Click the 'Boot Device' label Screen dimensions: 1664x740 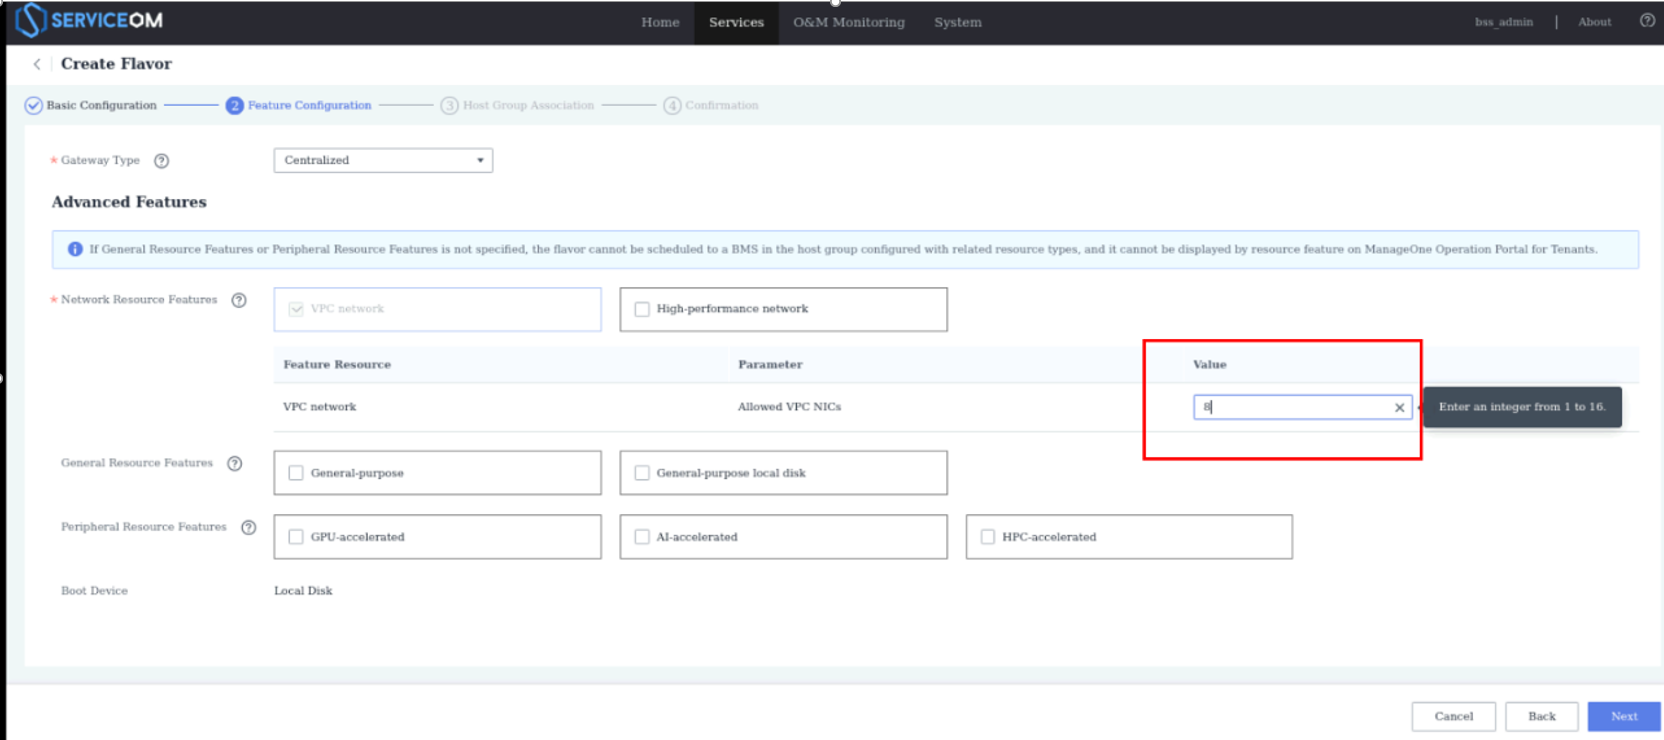point(94,591)
